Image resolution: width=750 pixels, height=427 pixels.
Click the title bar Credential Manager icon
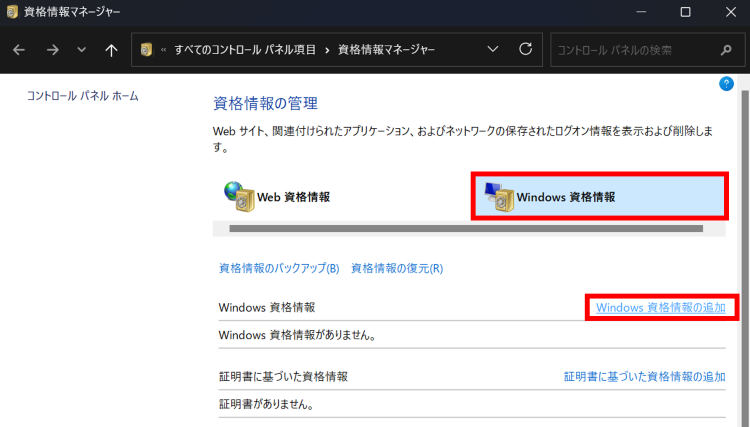pyautogui.click(x=12, y=11)
